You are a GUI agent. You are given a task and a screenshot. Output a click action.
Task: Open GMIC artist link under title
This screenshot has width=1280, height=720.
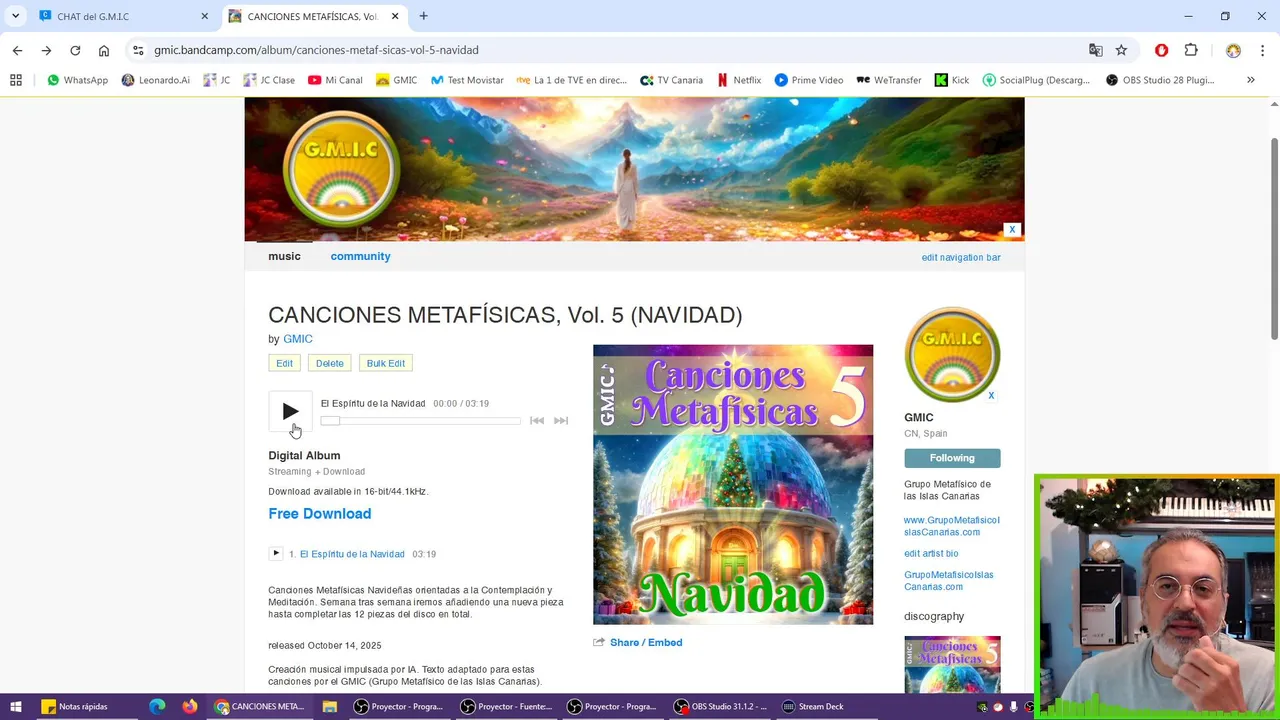pos(297,339)
